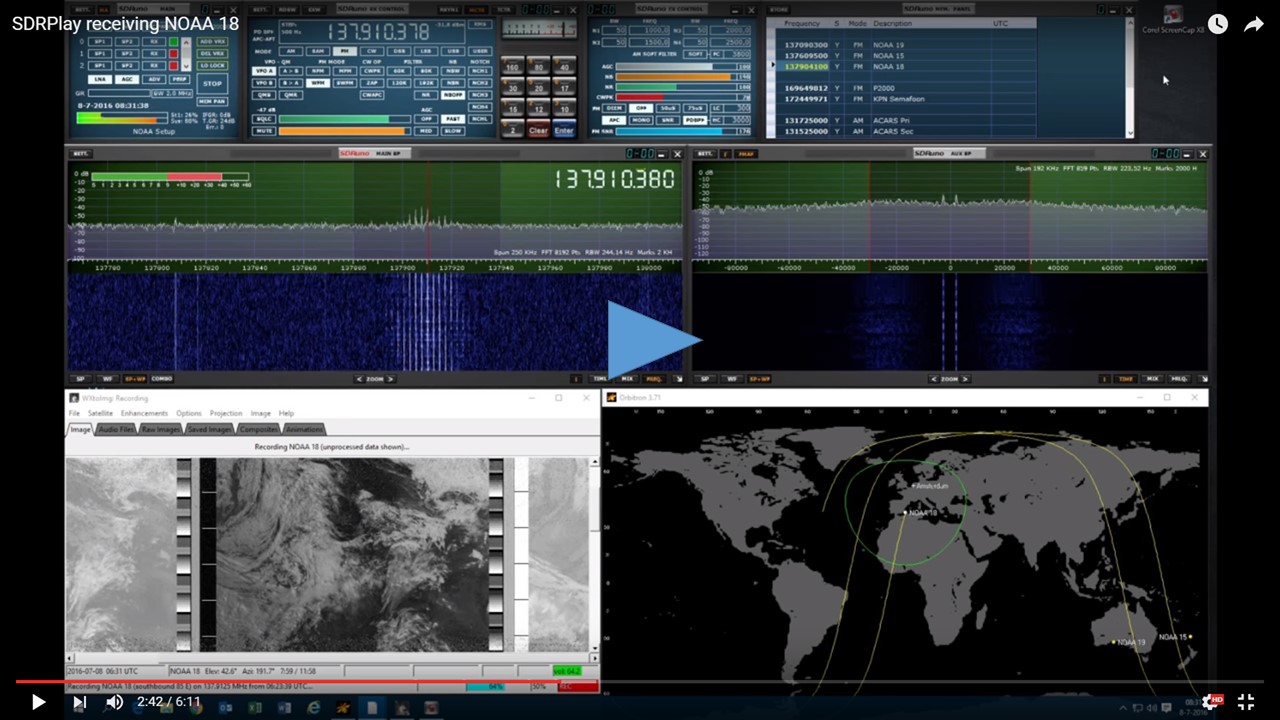Open MEM PAN from the SDRuno Main panel
Viewport: 1280px width, 720px height.
point(212,101)
